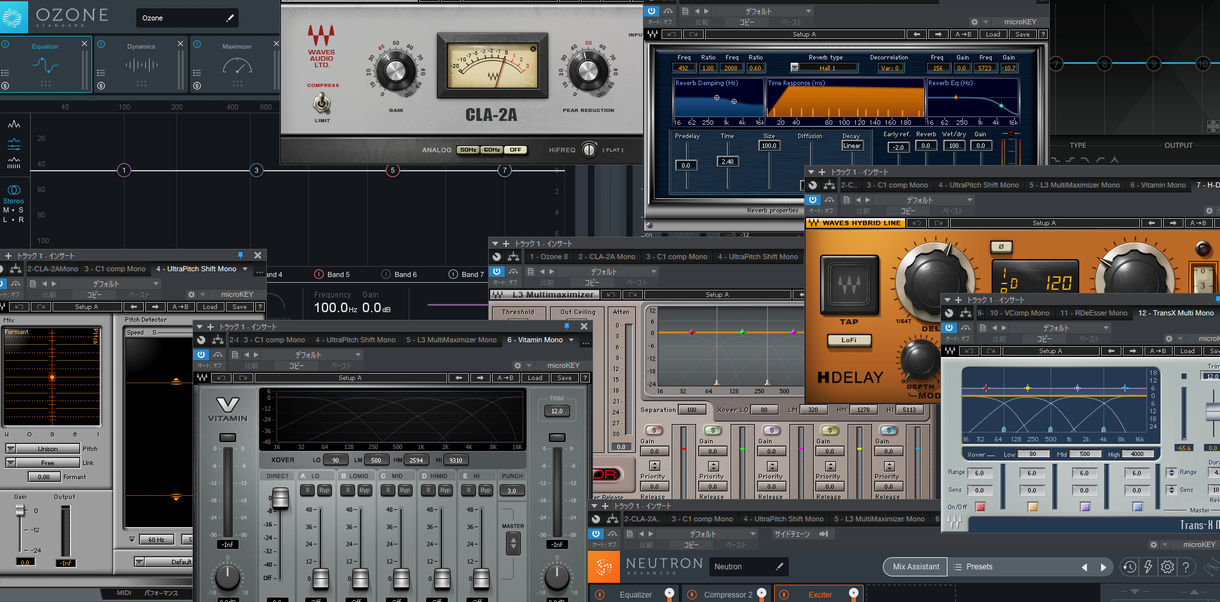1220x602 pixels.
Task: Open Reverb Decay Linear dropdown
Action: pos(852,146)
